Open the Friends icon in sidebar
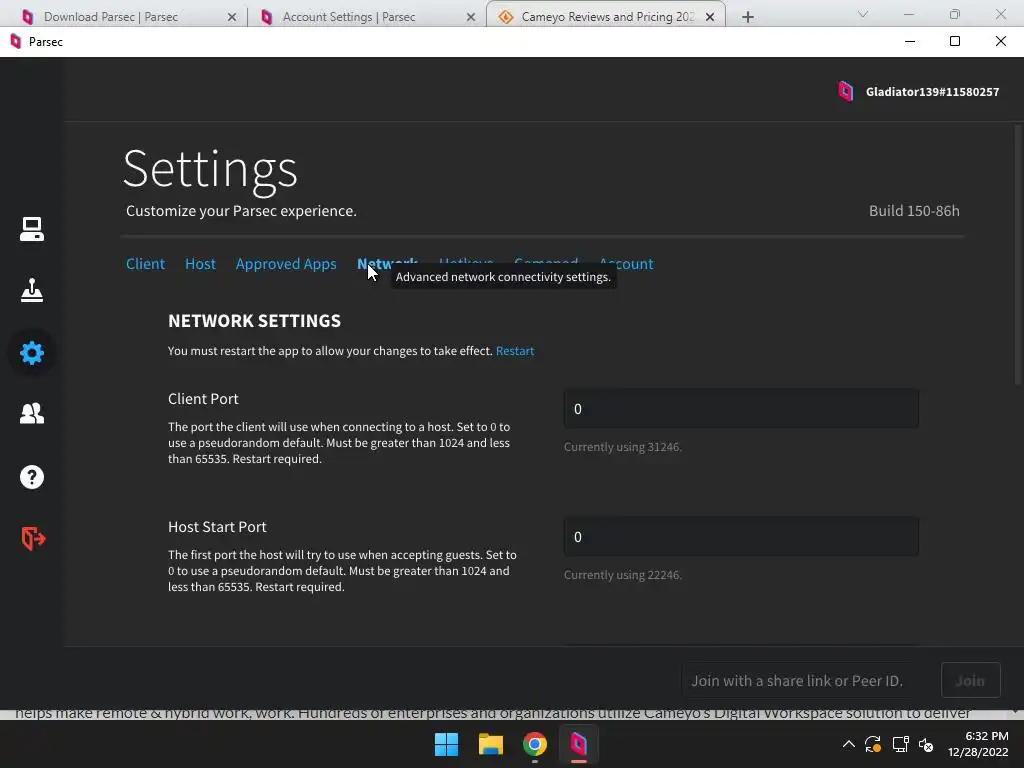This screenshot has width=1024, height=768. (x=31, y=413)
